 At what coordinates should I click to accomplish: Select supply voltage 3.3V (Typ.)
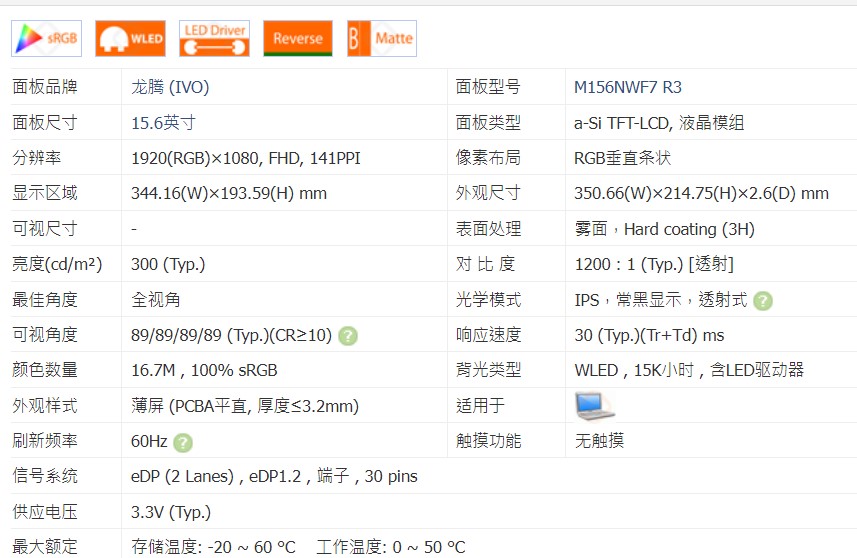tap(171, 512)
